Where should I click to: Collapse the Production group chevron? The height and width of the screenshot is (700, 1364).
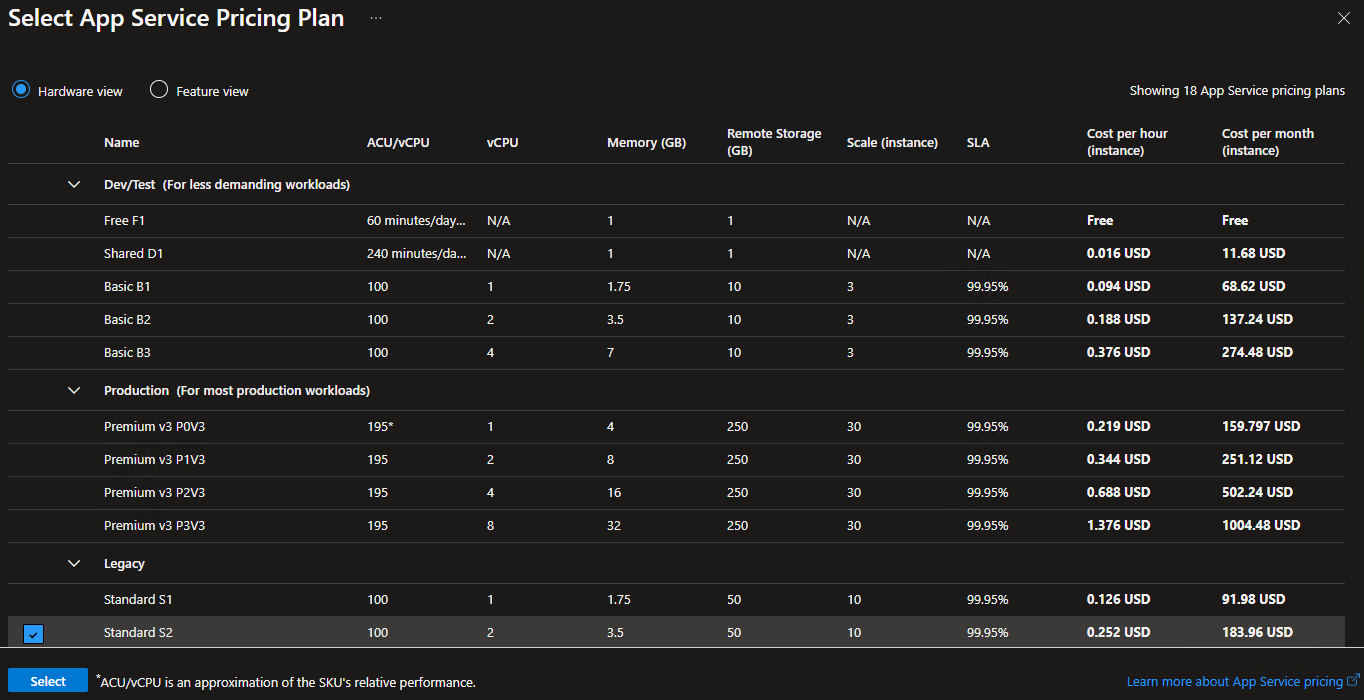74,390
